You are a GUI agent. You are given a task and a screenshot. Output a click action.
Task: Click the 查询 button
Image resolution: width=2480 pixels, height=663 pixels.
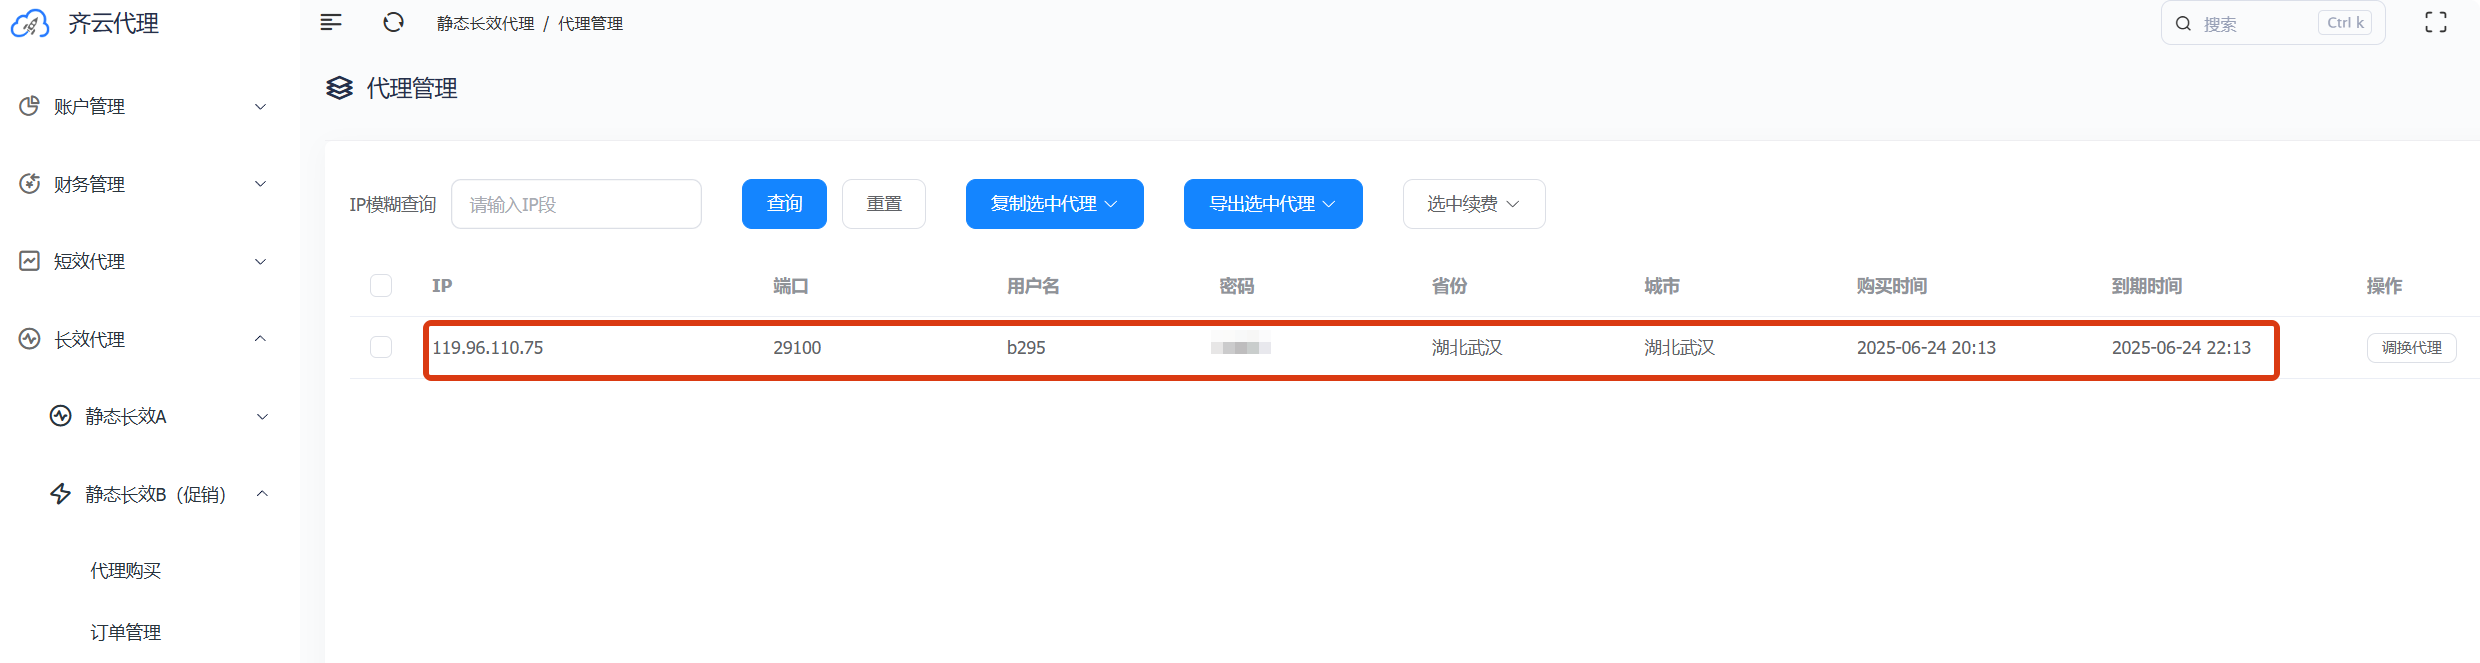click(784, 204)
